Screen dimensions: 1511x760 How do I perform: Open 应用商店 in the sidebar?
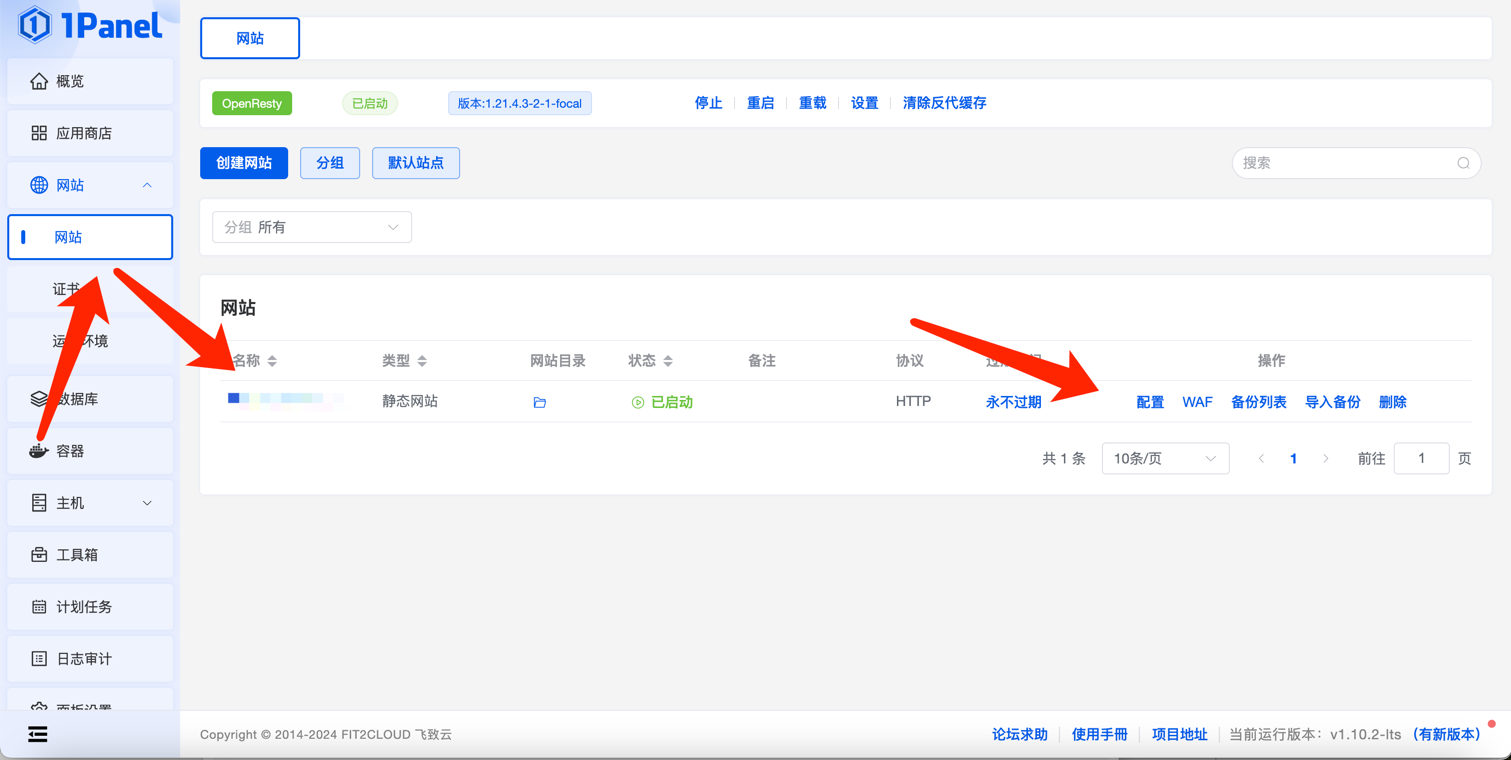click(x=90, y=133)
